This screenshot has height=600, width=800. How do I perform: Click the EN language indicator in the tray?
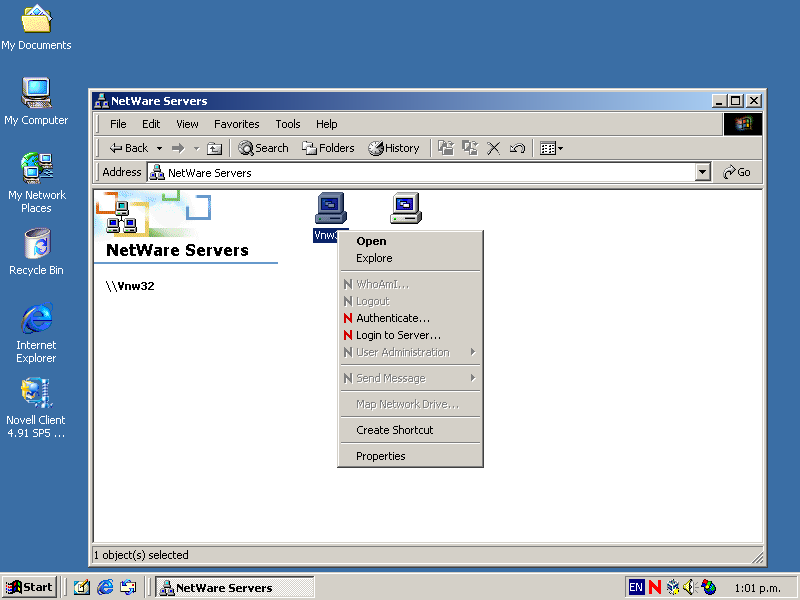636,588
